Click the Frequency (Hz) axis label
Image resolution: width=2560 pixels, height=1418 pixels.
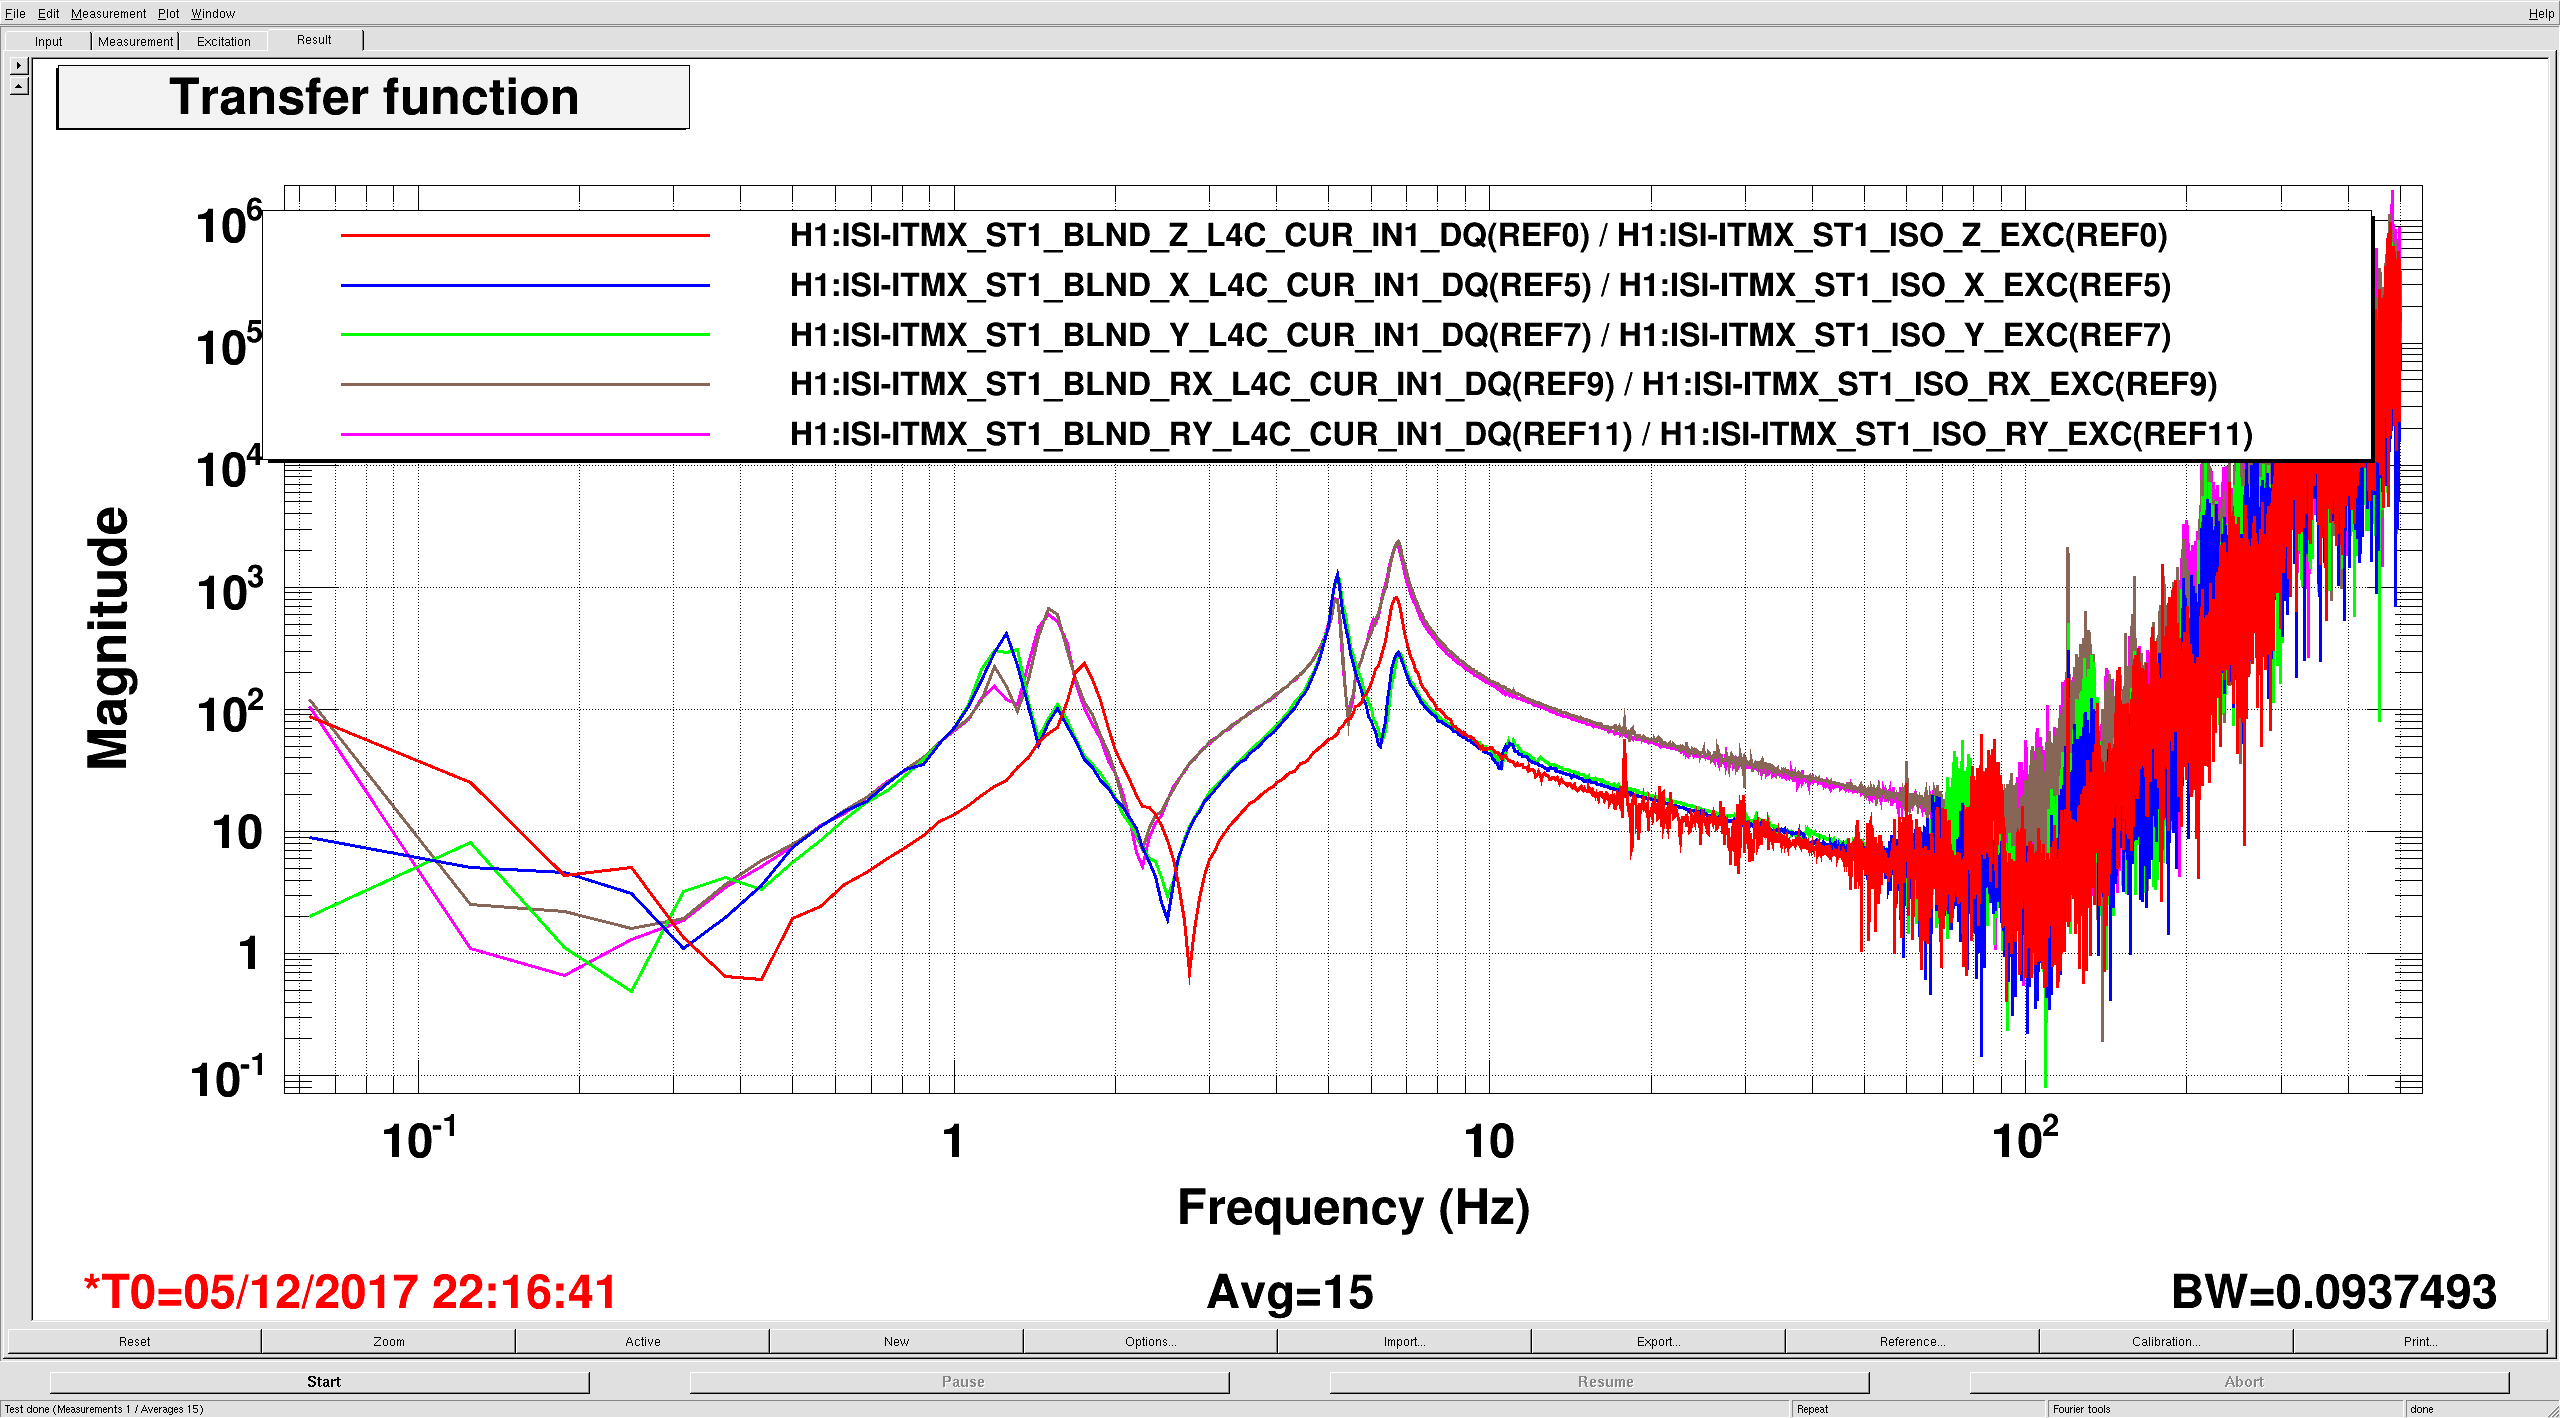1354,1207
